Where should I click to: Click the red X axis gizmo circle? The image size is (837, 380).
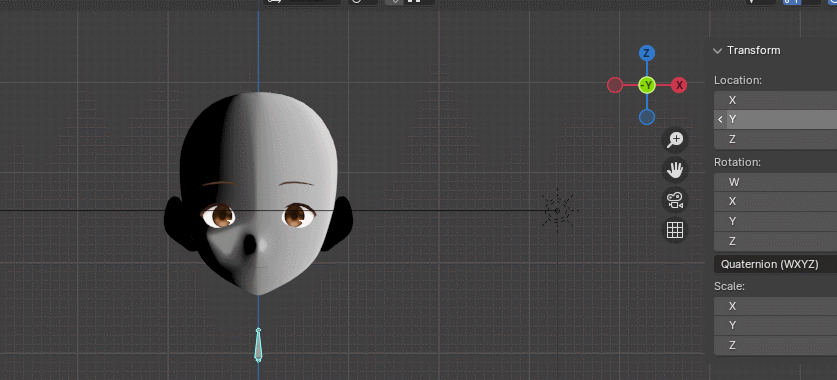coord(678,85)
